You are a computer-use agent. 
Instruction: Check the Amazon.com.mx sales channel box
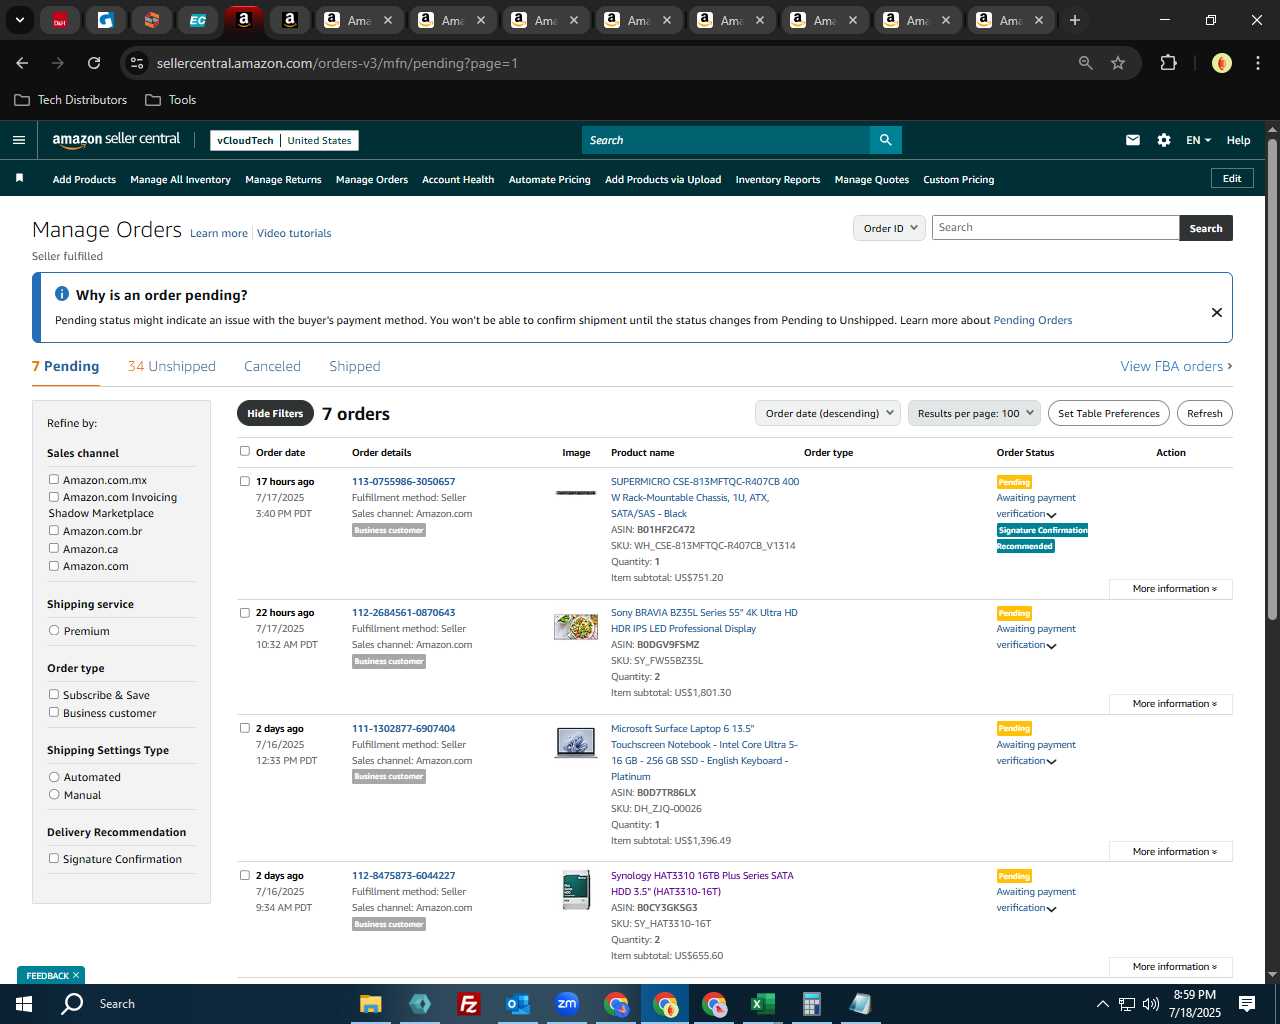pyautogui.click(x=54, y=479)
